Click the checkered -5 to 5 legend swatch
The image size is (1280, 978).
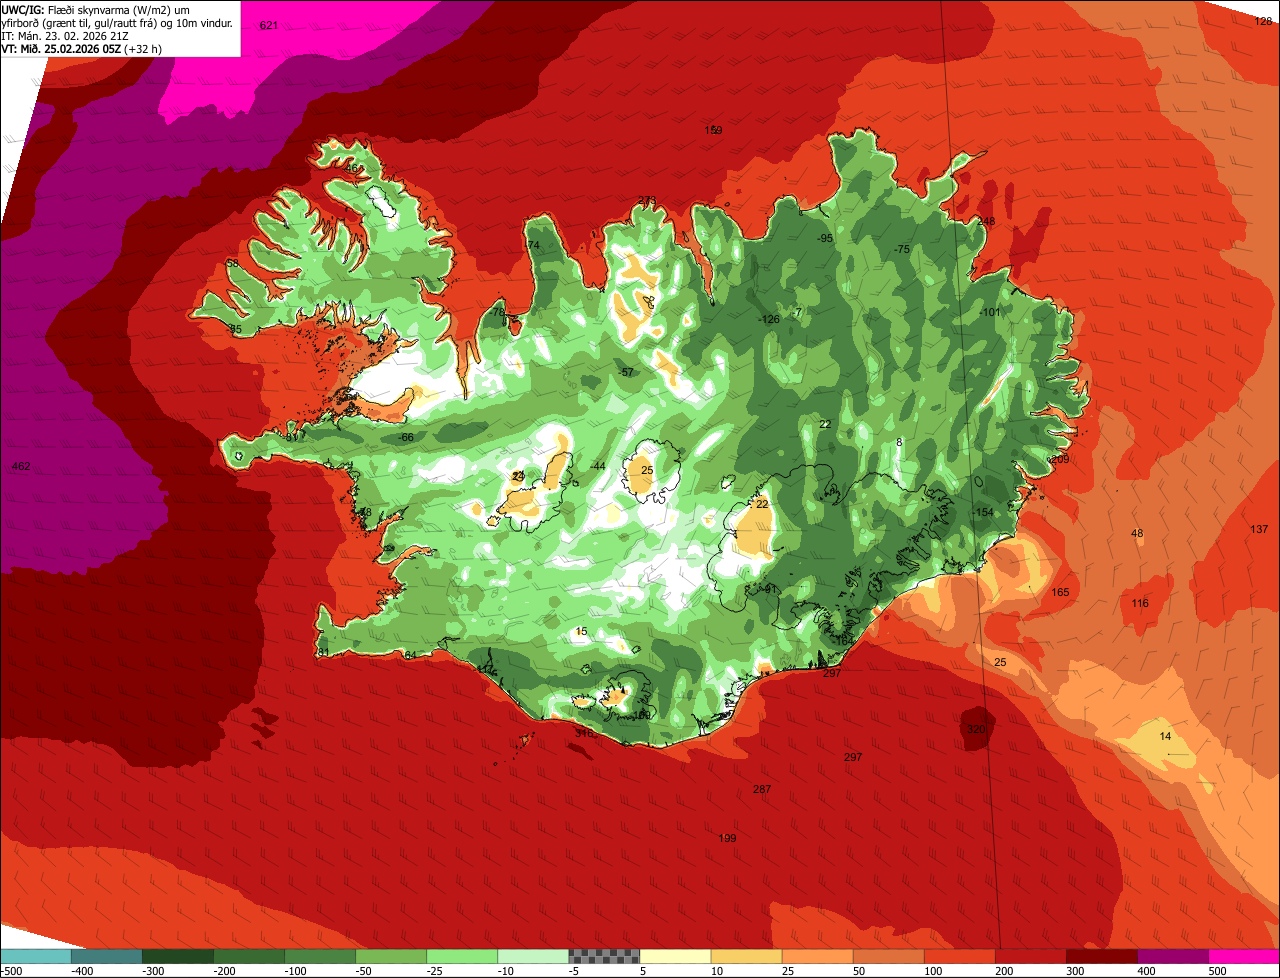point(604,956)
